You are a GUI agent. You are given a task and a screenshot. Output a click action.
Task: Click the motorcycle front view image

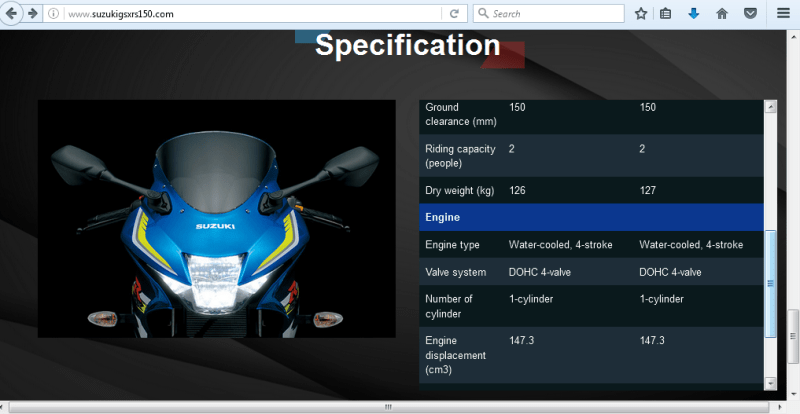click(x=217, y=219)
